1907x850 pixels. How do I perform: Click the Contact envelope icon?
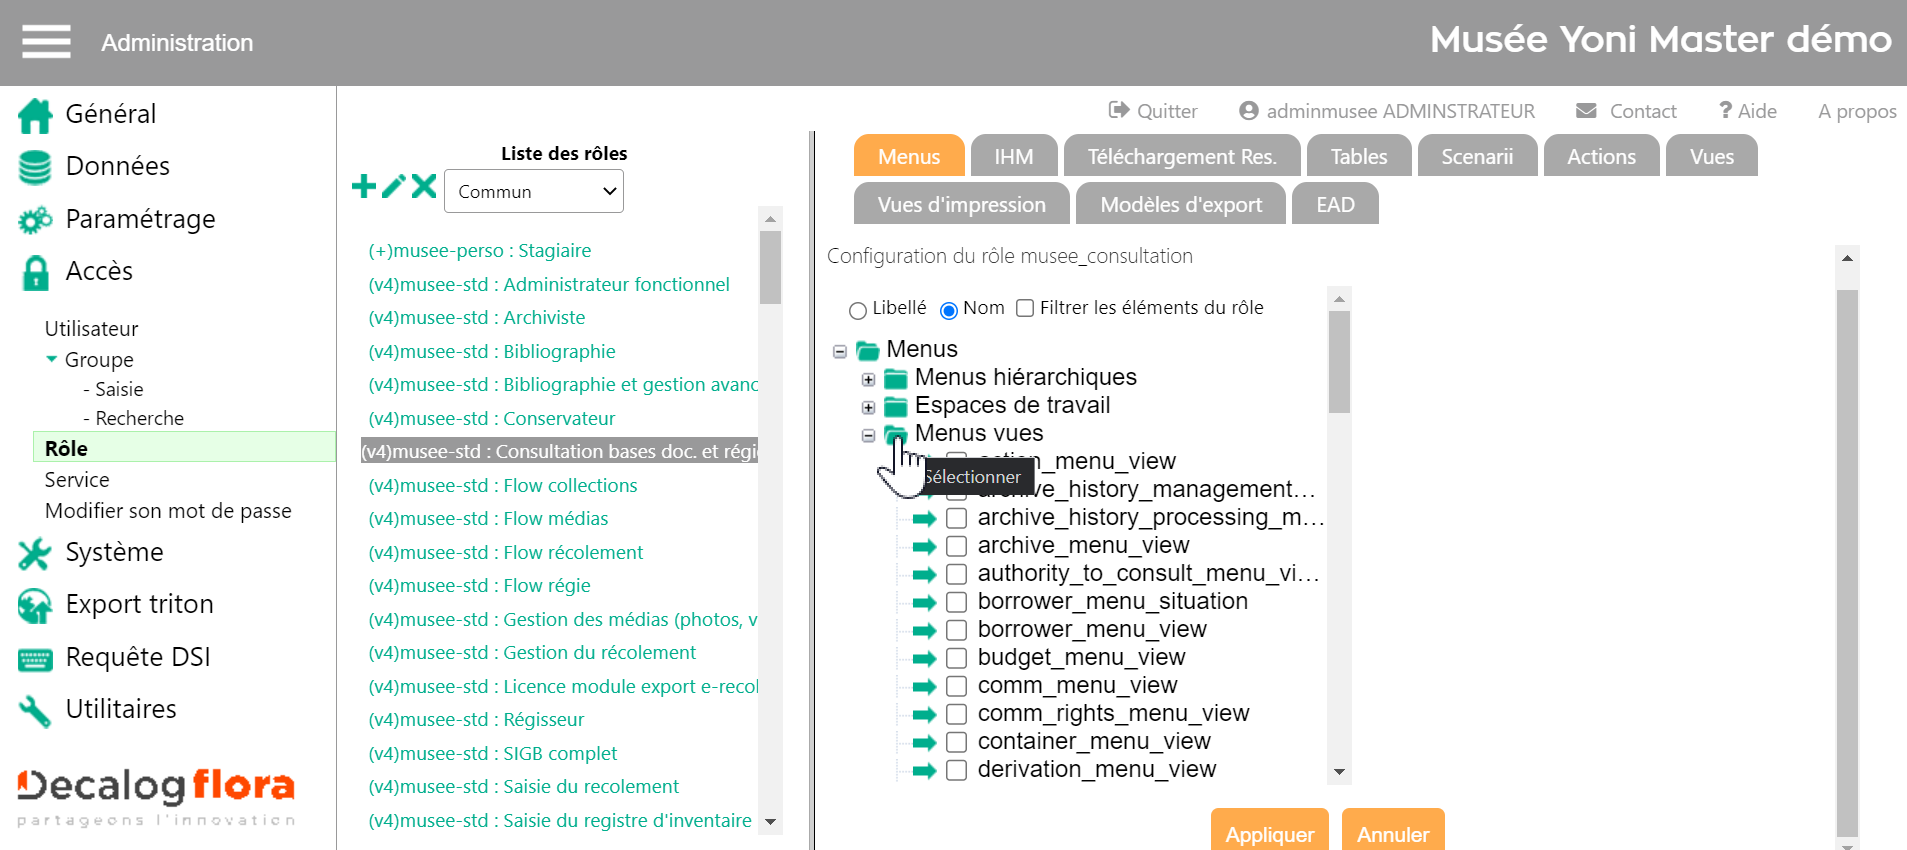[1586, 110]
